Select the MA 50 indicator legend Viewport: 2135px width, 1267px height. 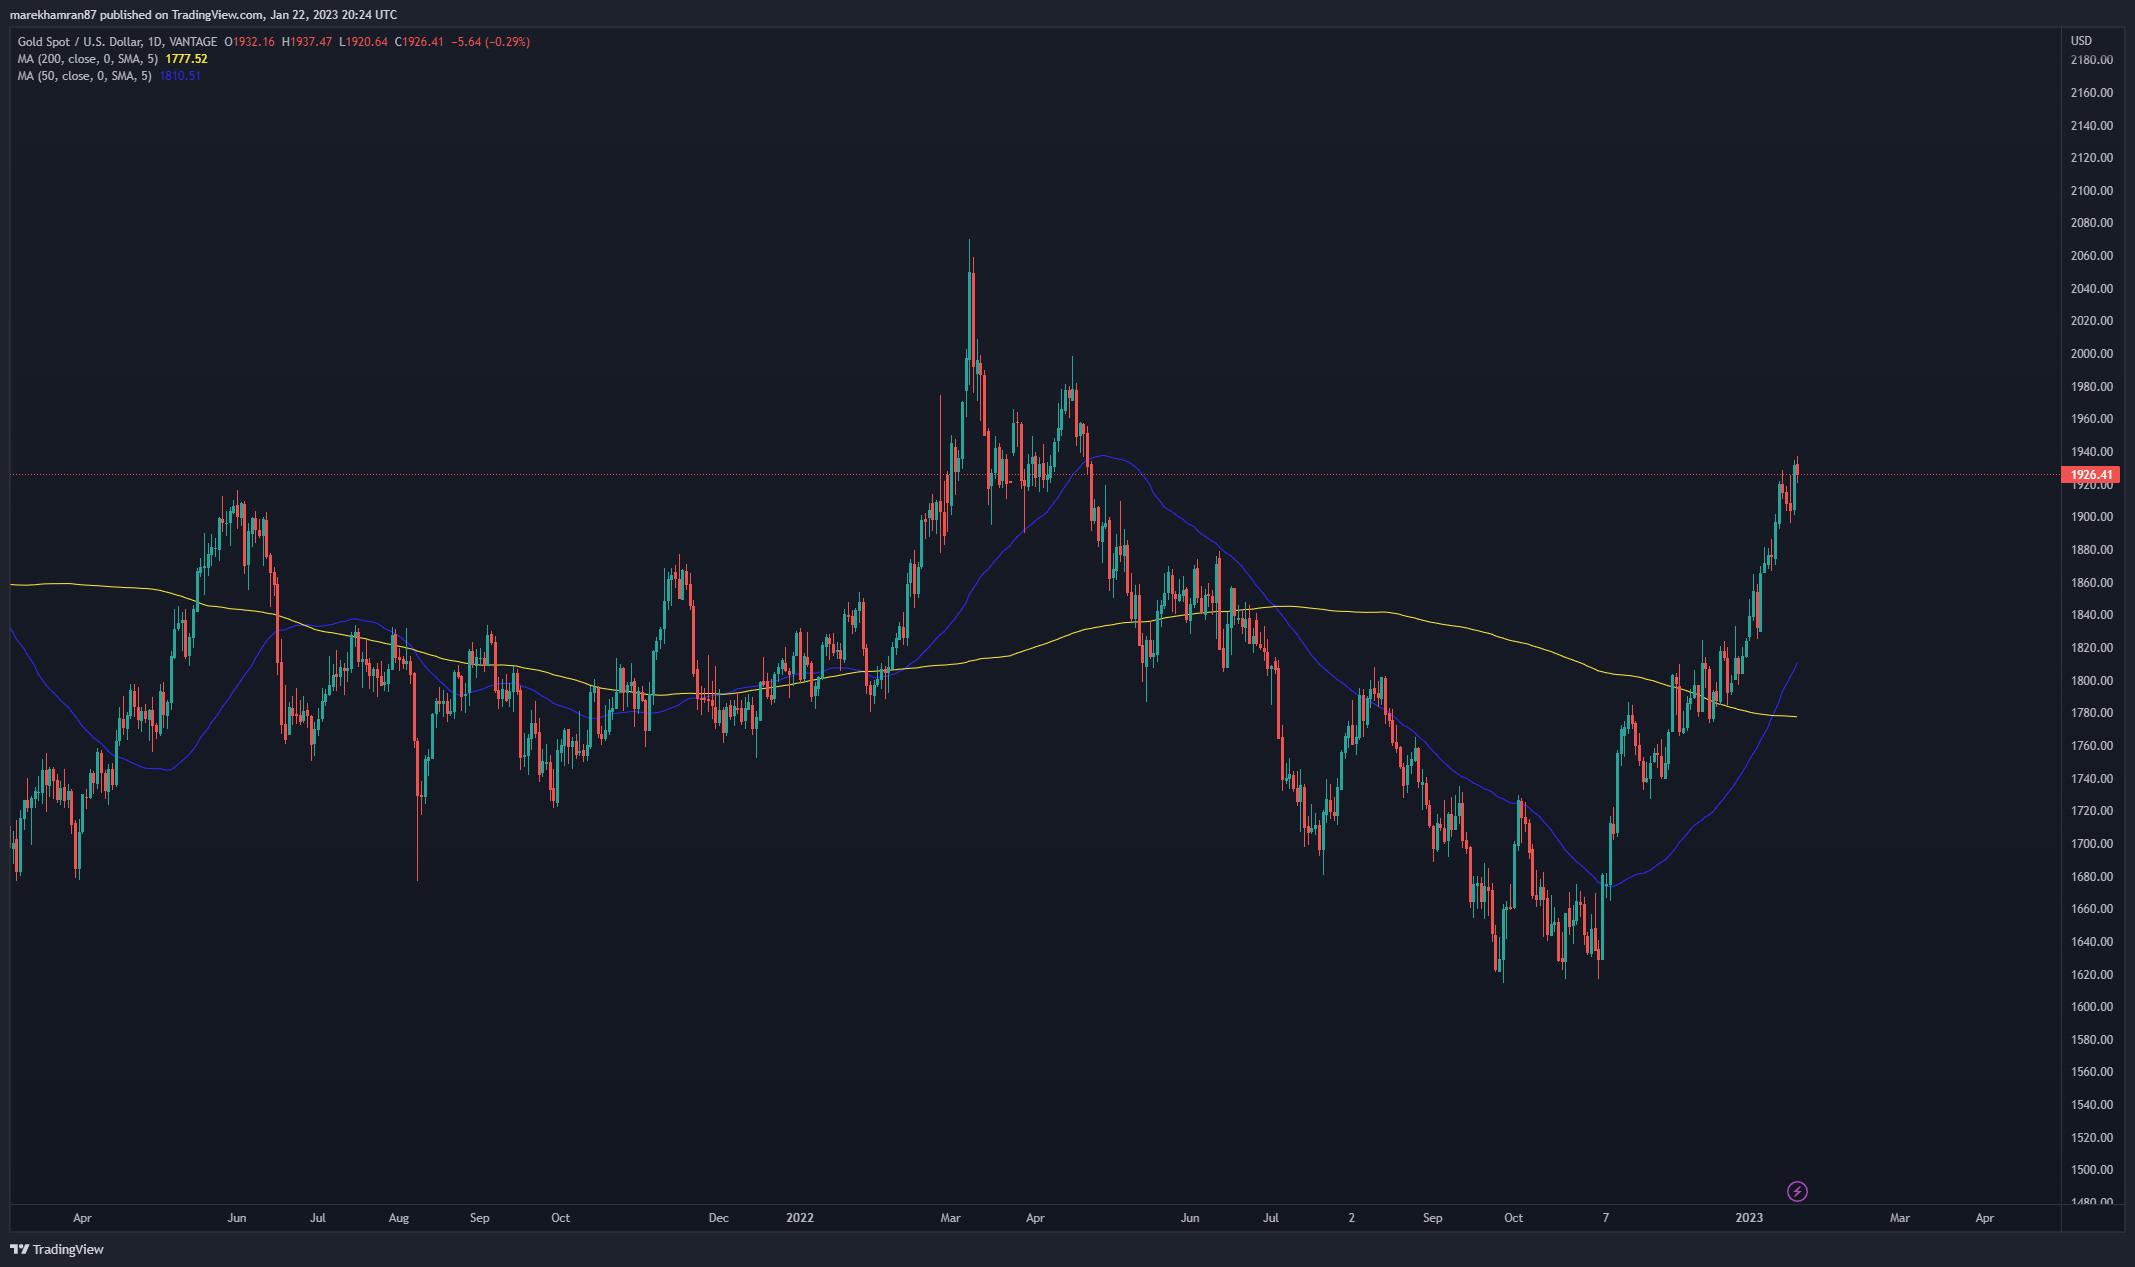pyautogui.click(x=84, y=76)
